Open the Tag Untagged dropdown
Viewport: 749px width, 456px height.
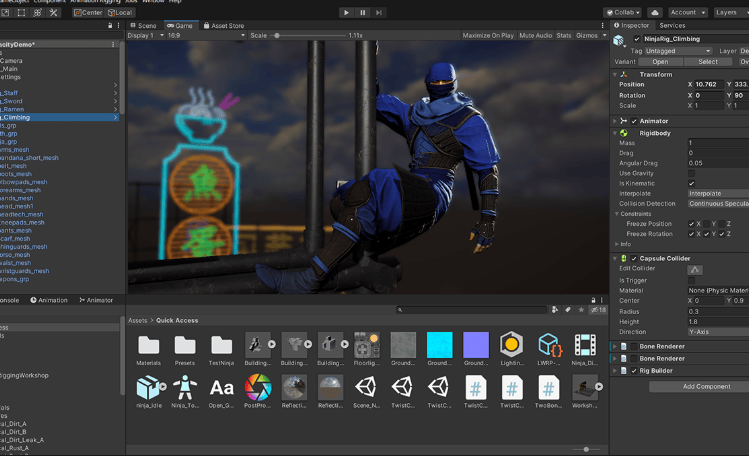tap(678, 51)
